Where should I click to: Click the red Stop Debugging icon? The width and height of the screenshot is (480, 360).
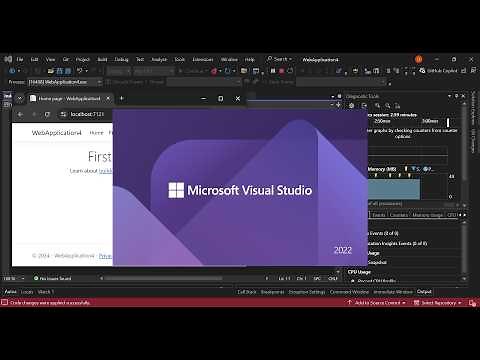tap(281, 71)
